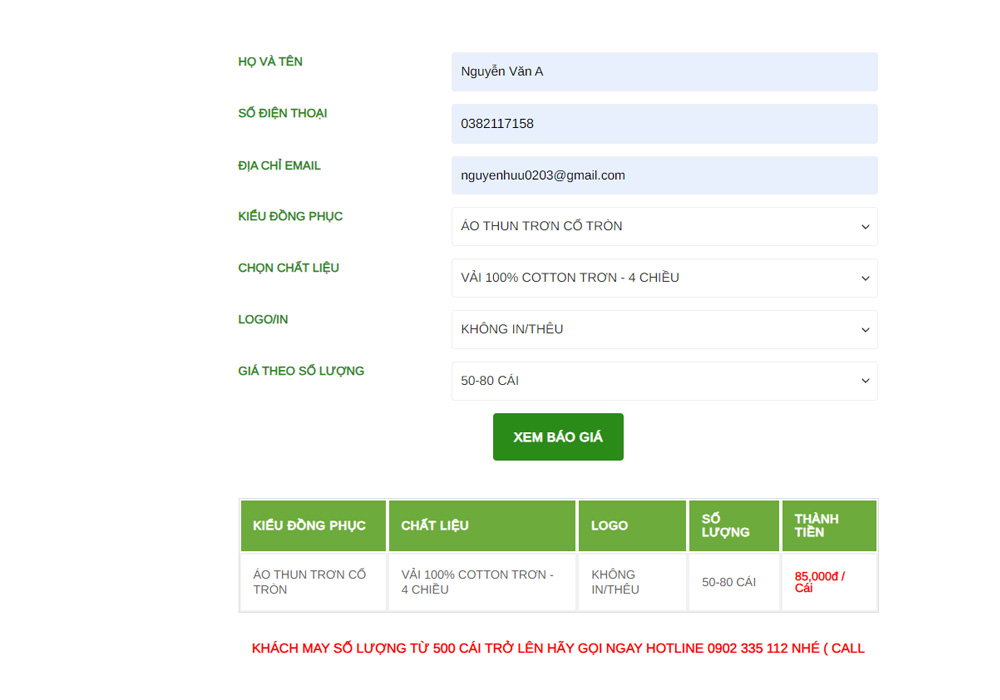The image size is (1000, 700).
Task: Open the Logo/In print option dropdown
Action: point(664,329)
